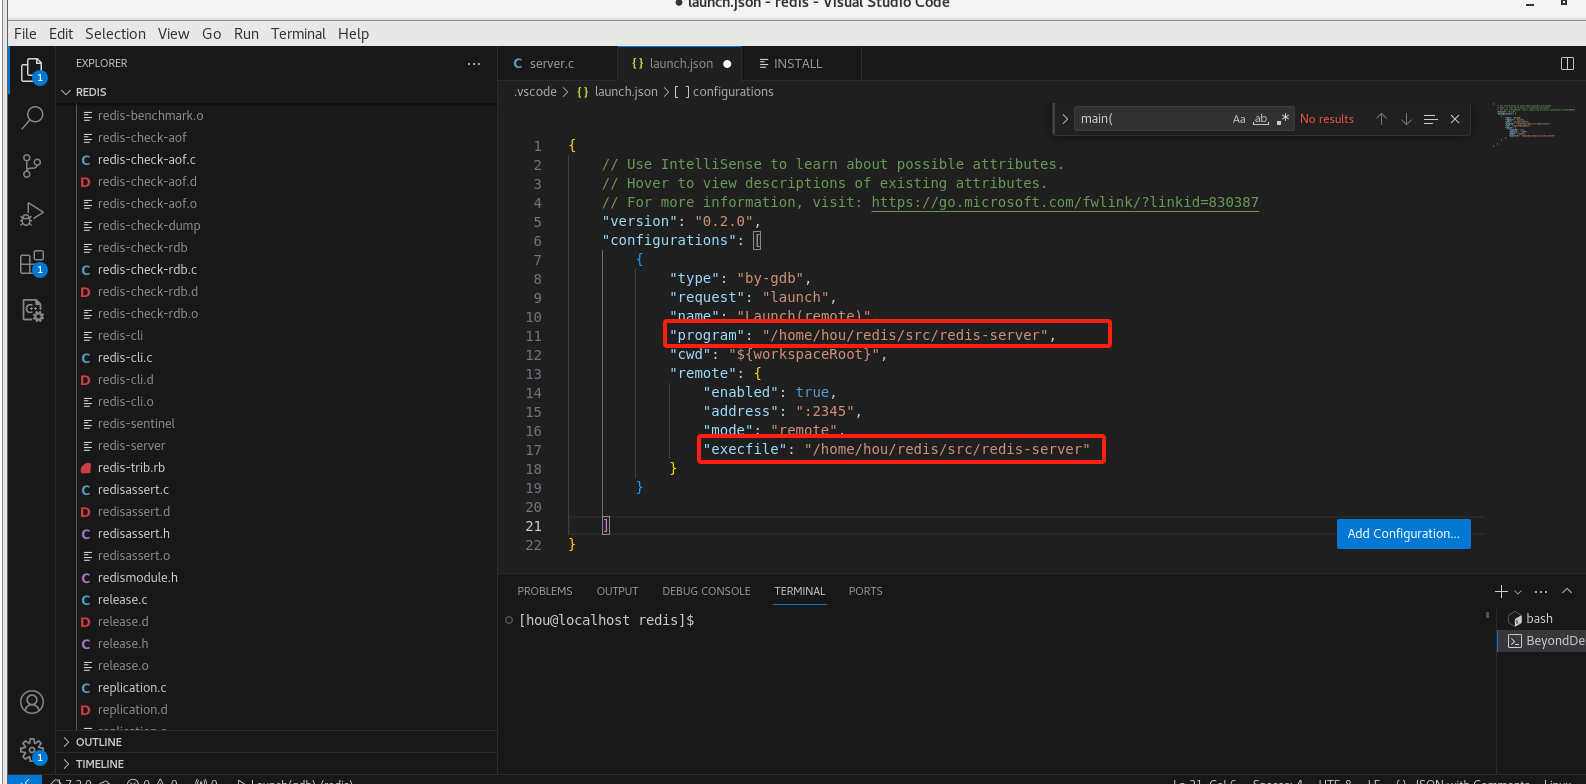Expand the Replace row in find widget

click(x=1065, y=119)
